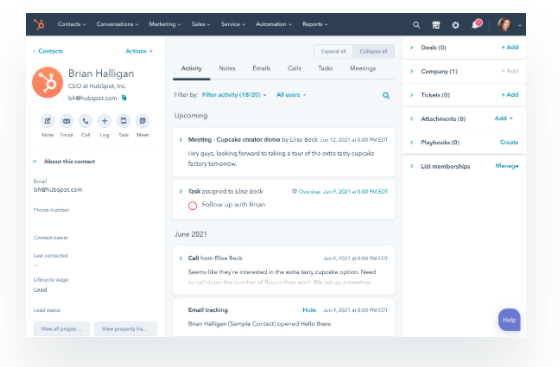
Task: Open account dropdown arrow beside avatar
Action: click(520, 25)
